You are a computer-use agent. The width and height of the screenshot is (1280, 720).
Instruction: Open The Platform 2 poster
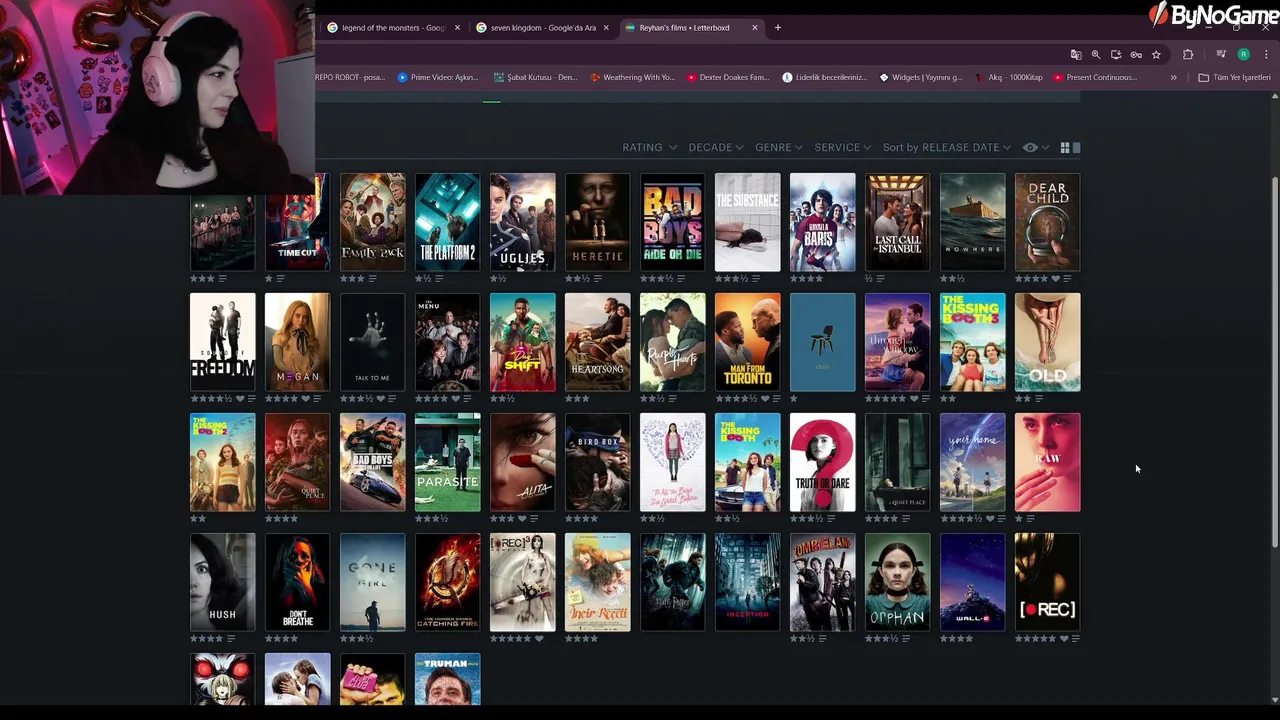(x=447, y=222)
